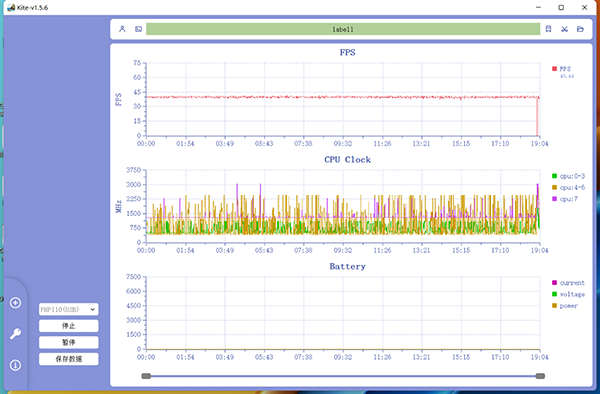Toggle the voltage legend entry in Battery chart
600x394 pixels.
[x=569, y=294]
